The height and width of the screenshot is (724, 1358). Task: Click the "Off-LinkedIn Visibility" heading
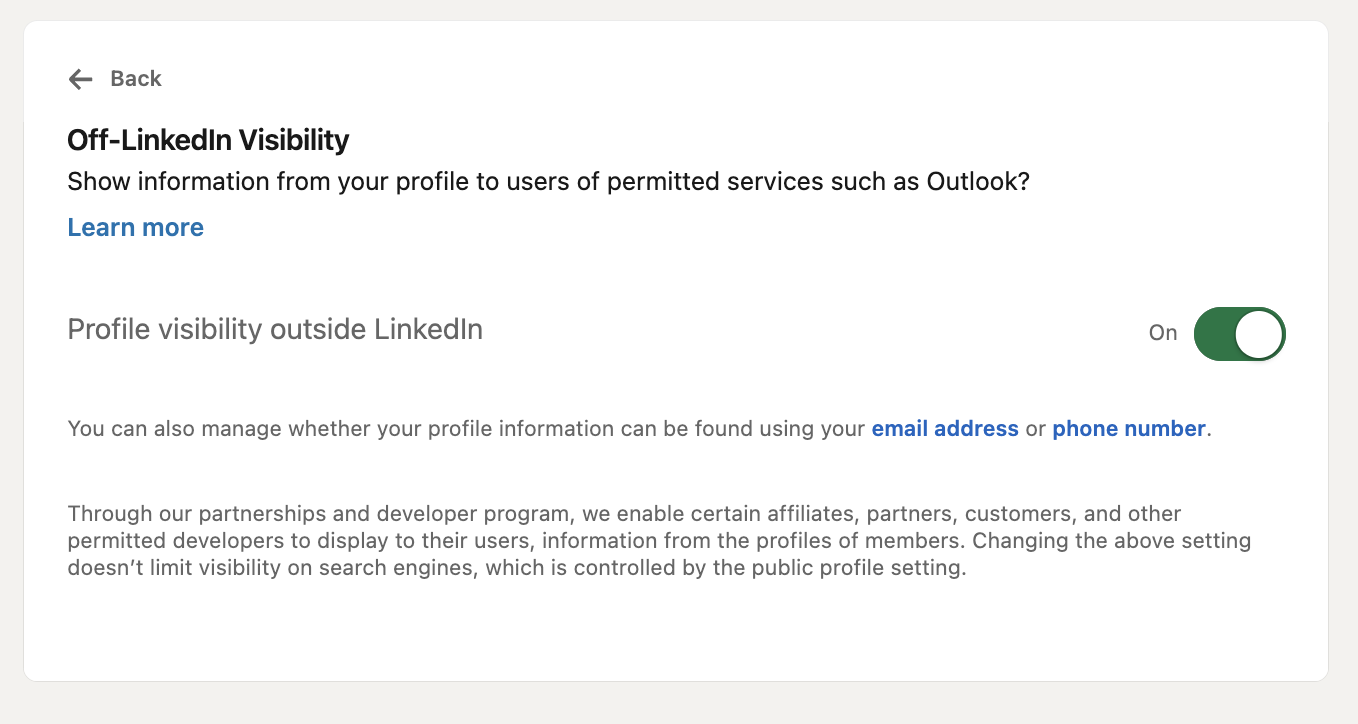point(208,140)
